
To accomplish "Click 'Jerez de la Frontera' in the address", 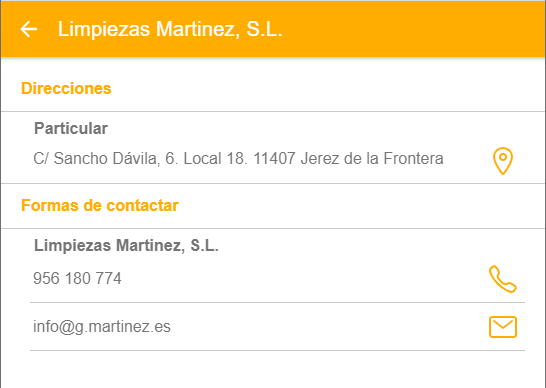I will pyautogui.click(x=372, y=158).
